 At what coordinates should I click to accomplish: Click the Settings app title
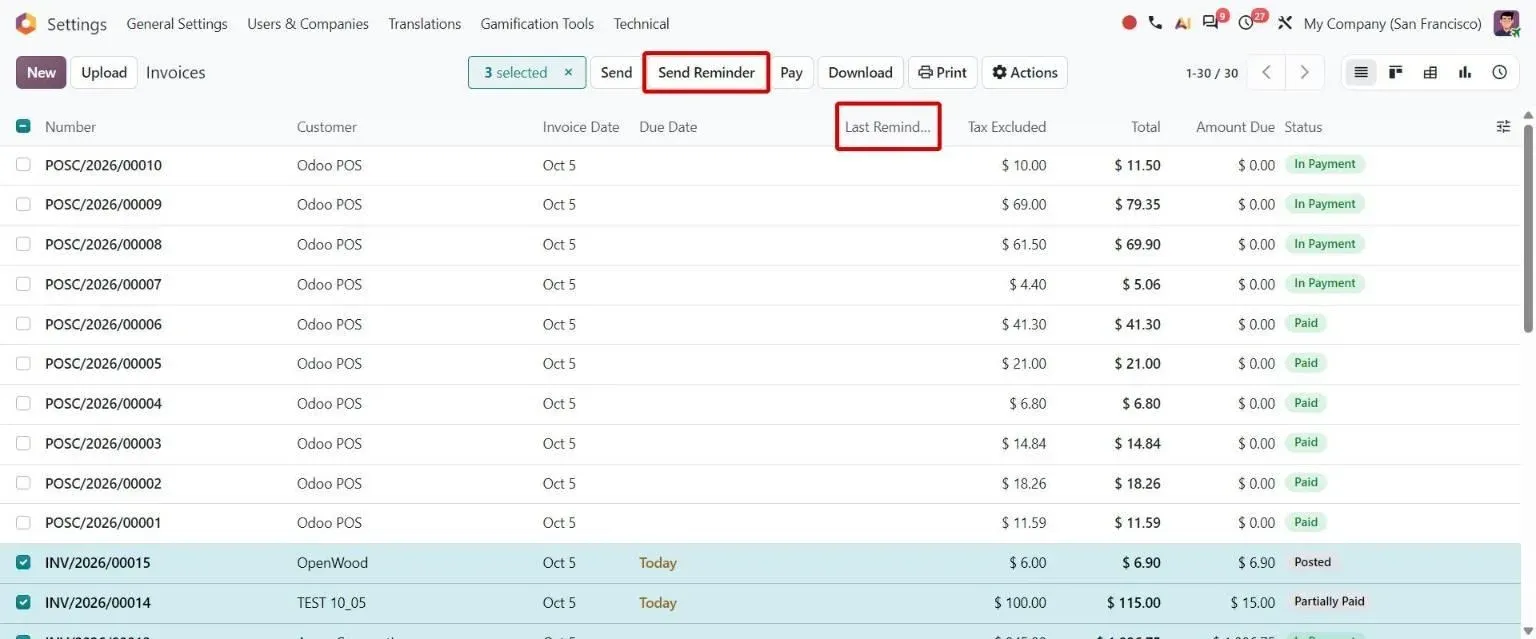(x=77, y=23)
